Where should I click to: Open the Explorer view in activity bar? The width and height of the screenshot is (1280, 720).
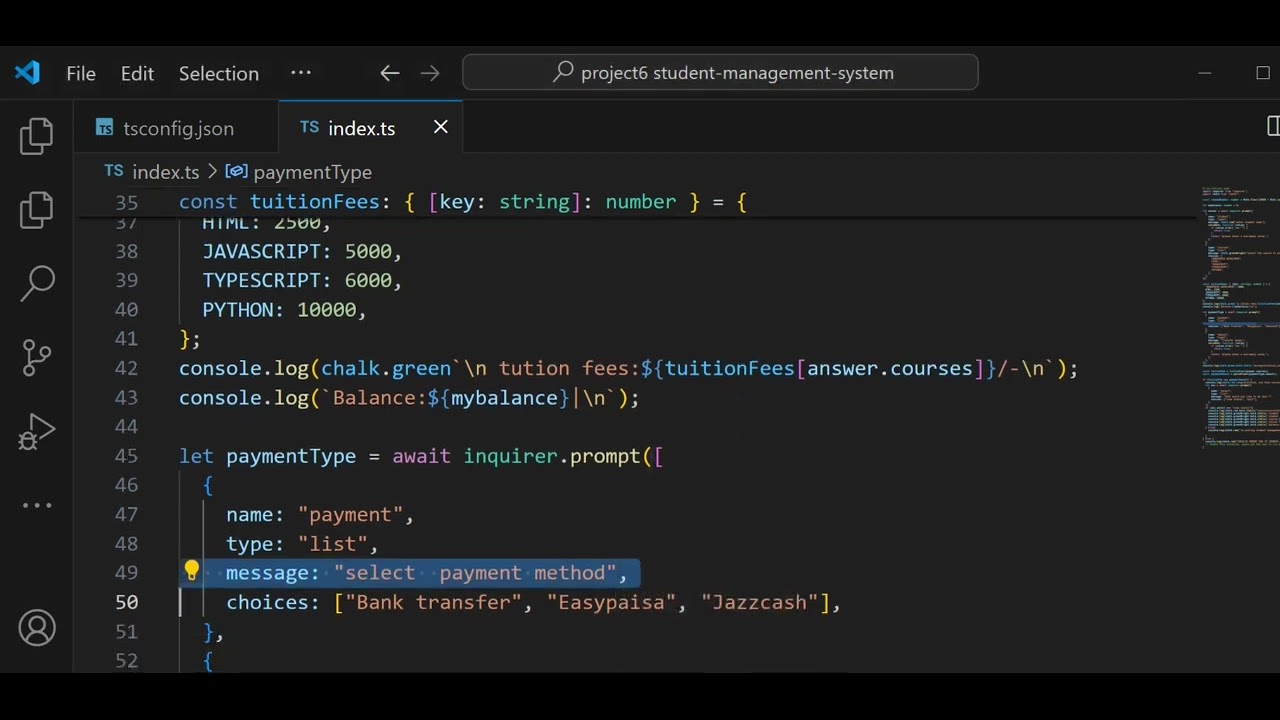point(37,136)
